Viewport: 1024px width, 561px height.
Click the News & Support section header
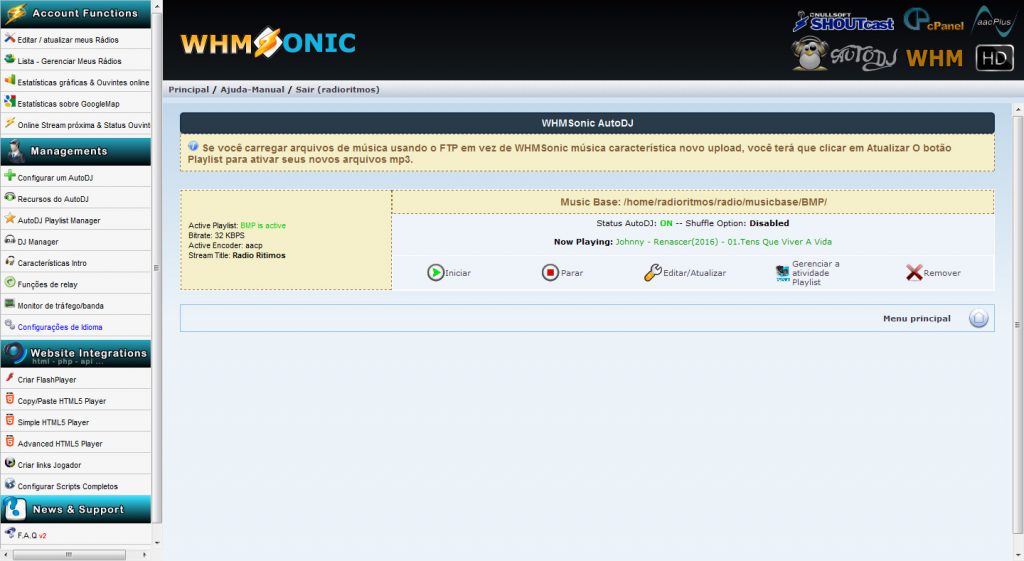point(76,509)
